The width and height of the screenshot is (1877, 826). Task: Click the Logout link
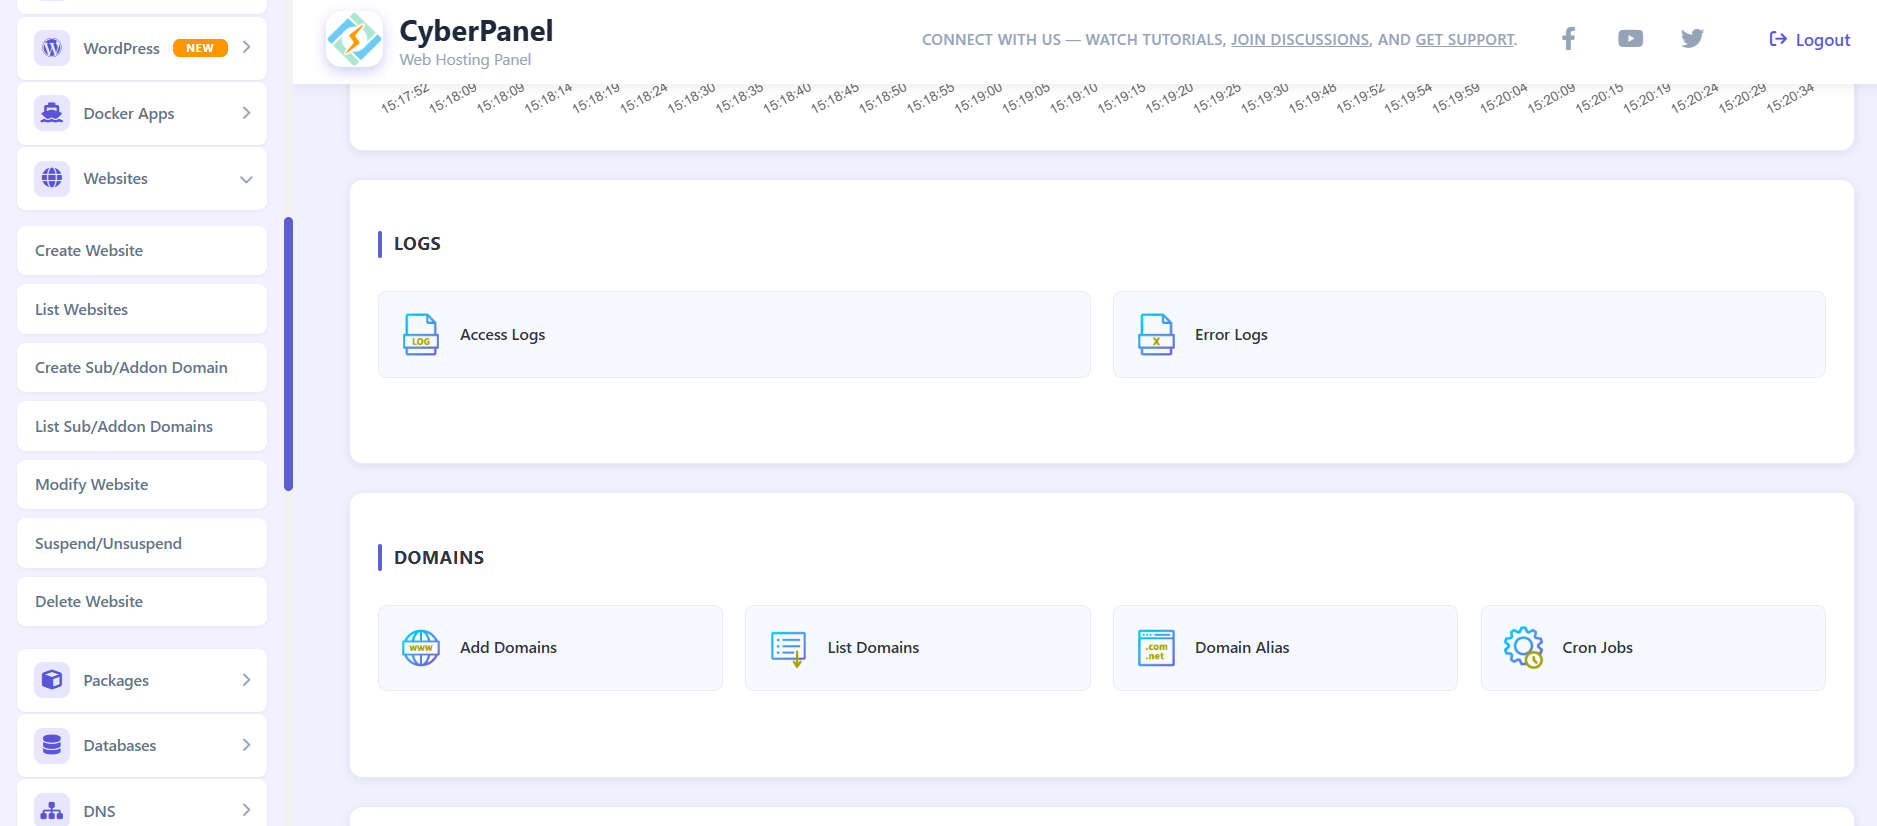[x=1809, y=40]
